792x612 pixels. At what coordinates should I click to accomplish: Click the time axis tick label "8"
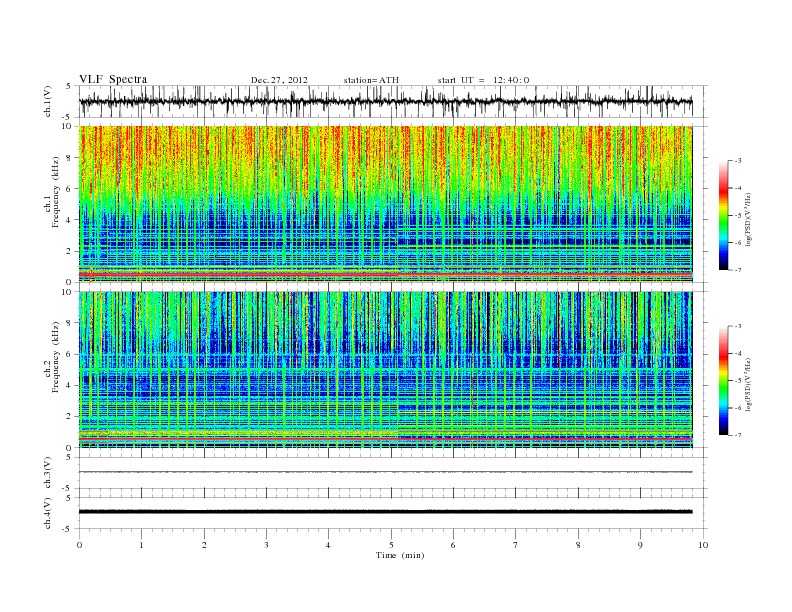(x=578, y=545)
